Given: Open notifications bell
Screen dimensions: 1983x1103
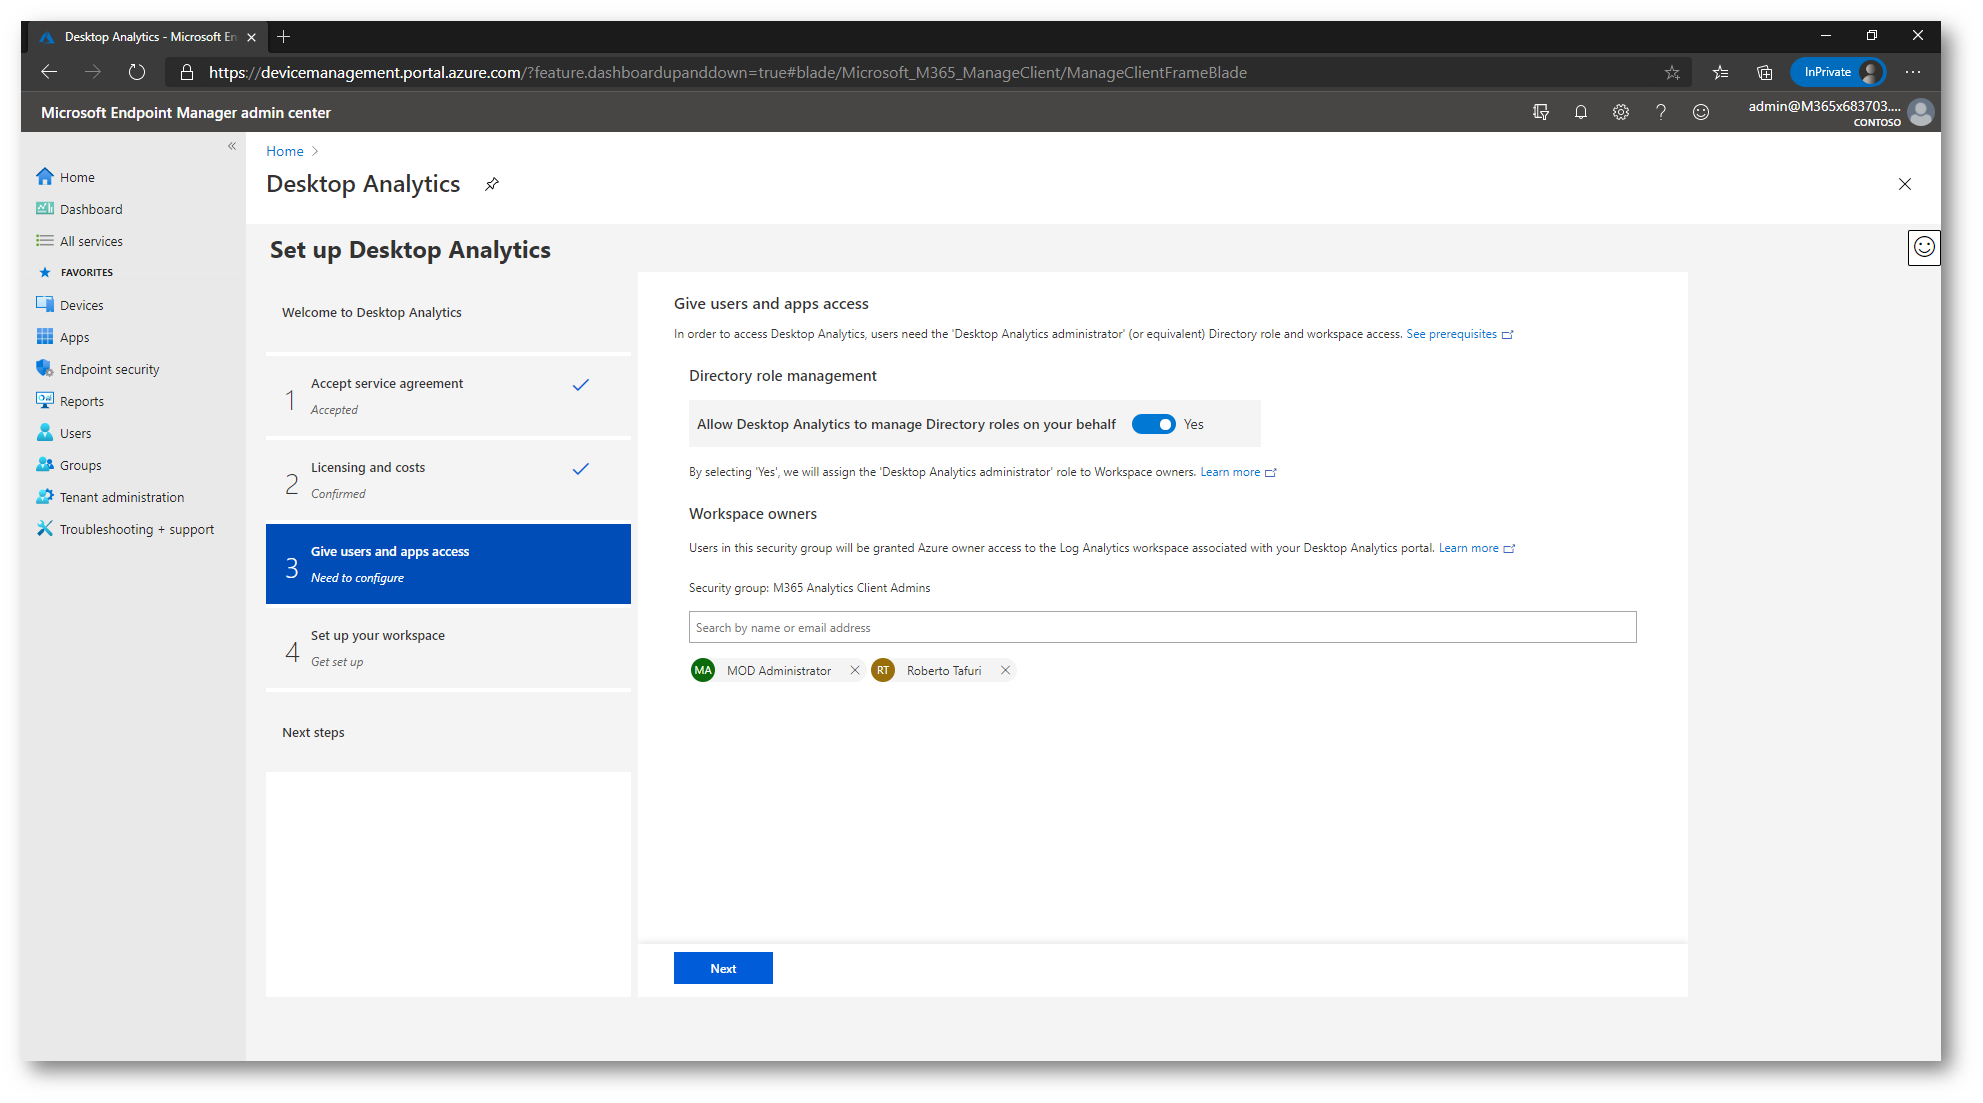Looking at the screenshot, I should pos(1581,112).
